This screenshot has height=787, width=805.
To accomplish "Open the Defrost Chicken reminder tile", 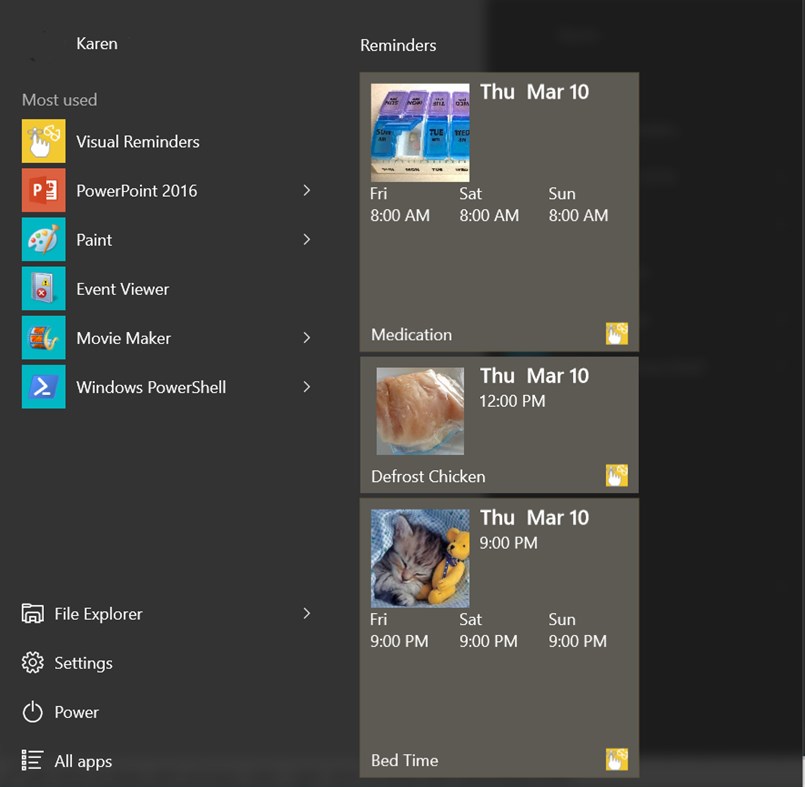I will click(x=499, y=424).
